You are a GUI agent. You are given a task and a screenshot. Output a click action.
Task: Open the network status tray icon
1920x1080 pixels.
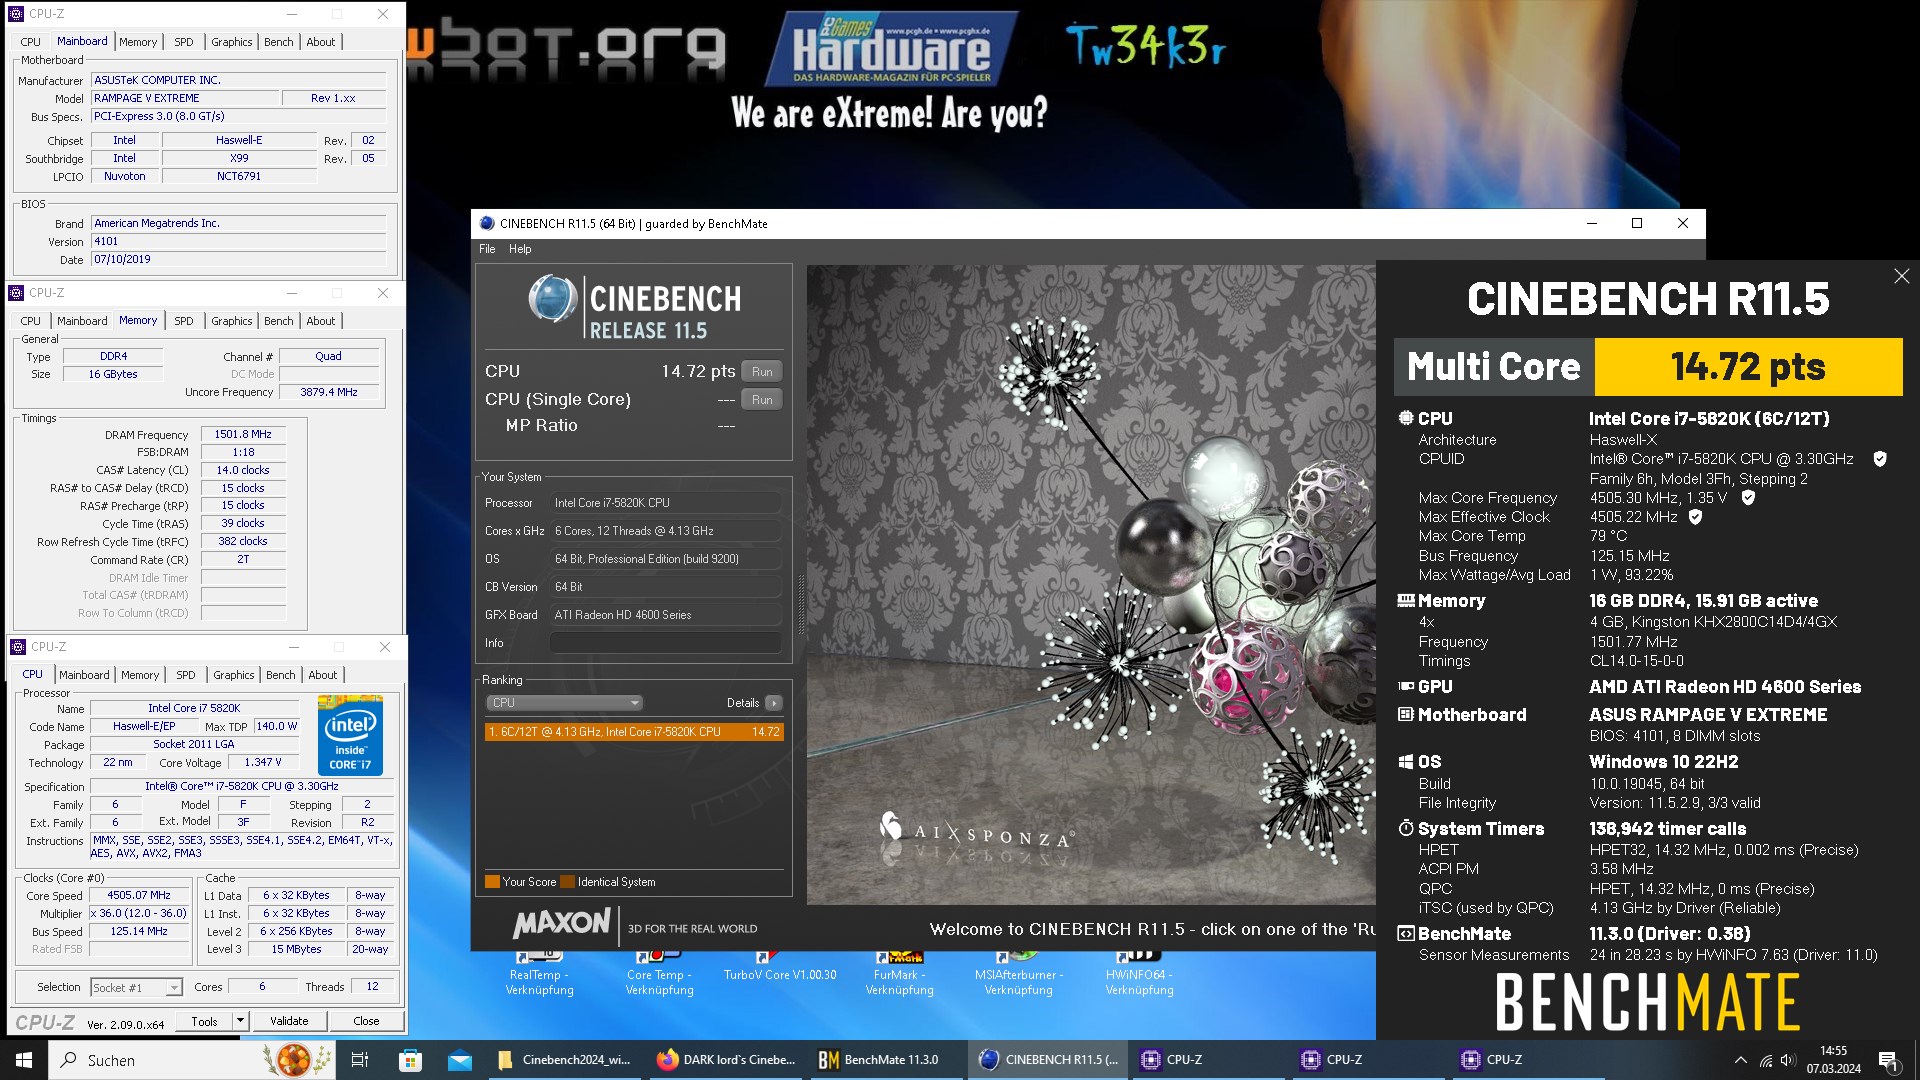1766,1060
